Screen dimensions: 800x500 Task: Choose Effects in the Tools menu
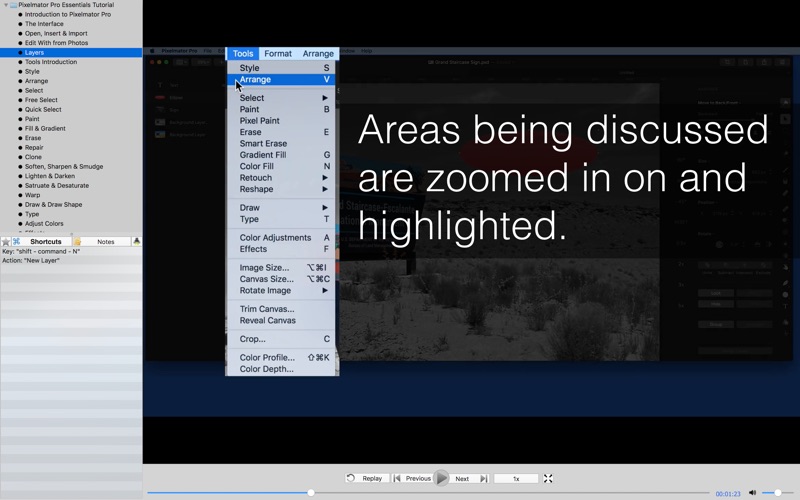click(282, 249)
